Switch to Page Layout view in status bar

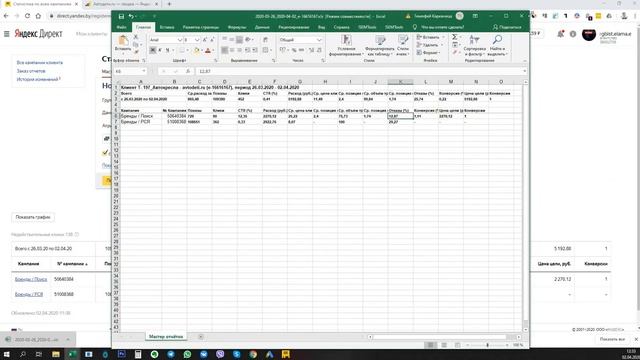[x=444, y=345]
